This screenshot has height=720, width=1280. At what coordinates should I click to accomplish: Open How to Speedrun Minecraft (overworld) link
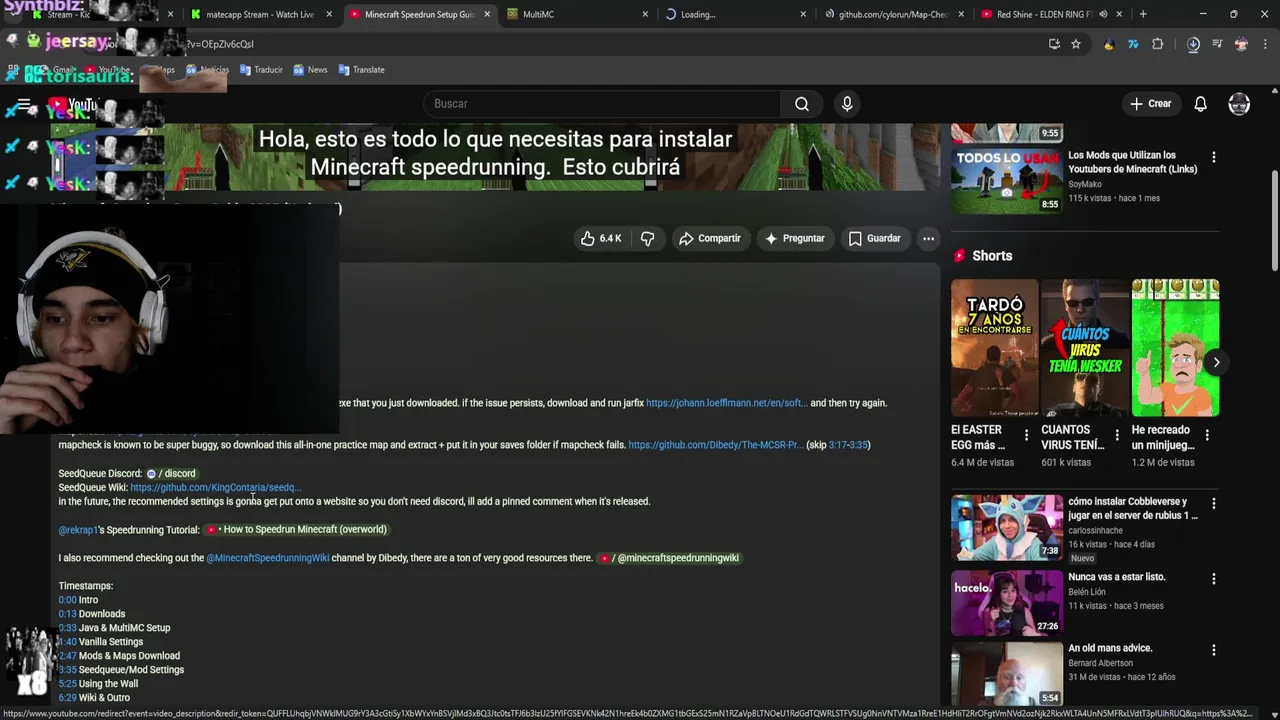(296, 529)
